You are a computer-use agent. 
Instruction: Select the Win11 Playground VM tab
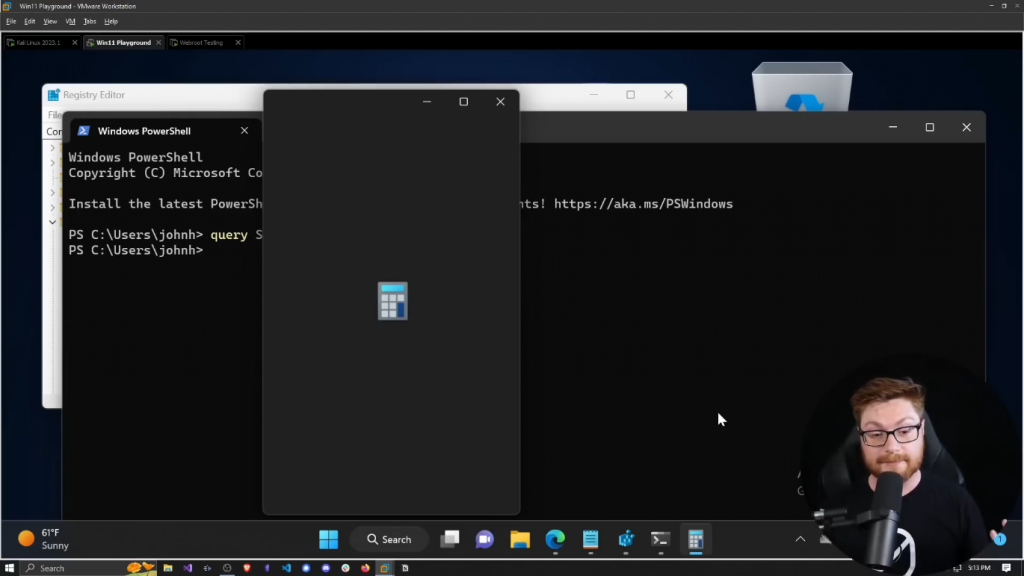(123, 42)
